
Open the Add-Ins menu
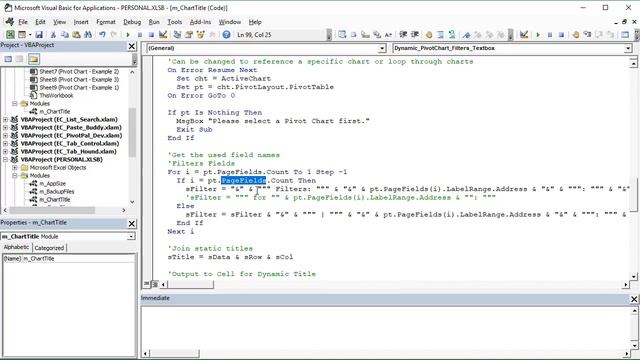pos(200,22)
